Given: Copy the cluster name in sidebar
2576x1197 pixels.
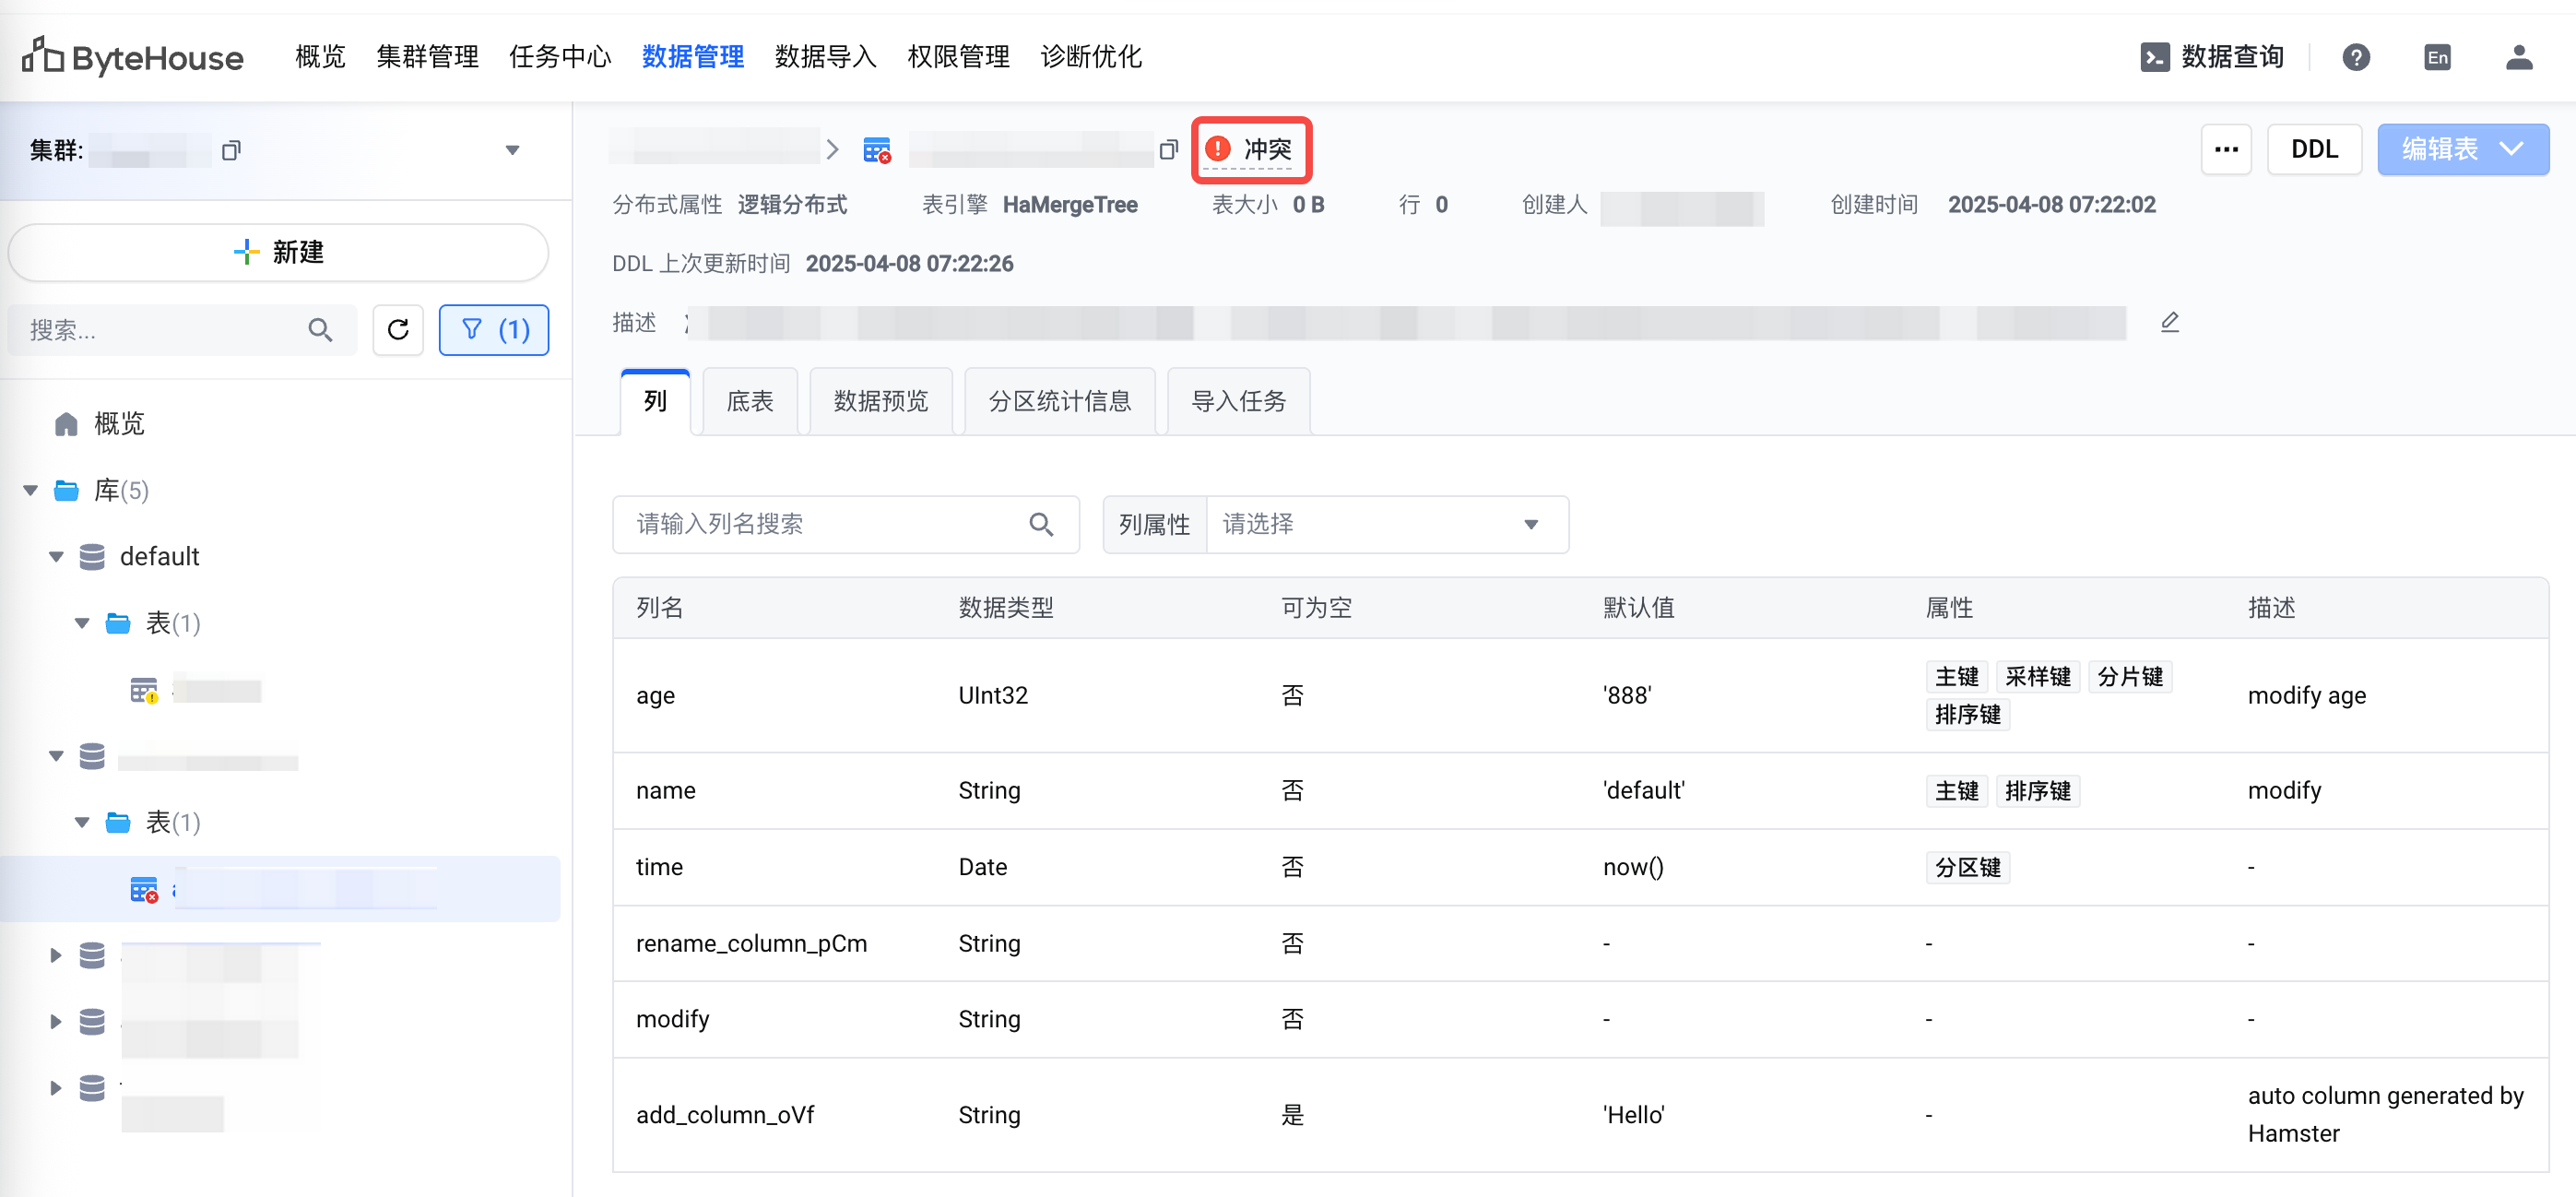Looking at the screenshot, I should [x=231, y=150].
